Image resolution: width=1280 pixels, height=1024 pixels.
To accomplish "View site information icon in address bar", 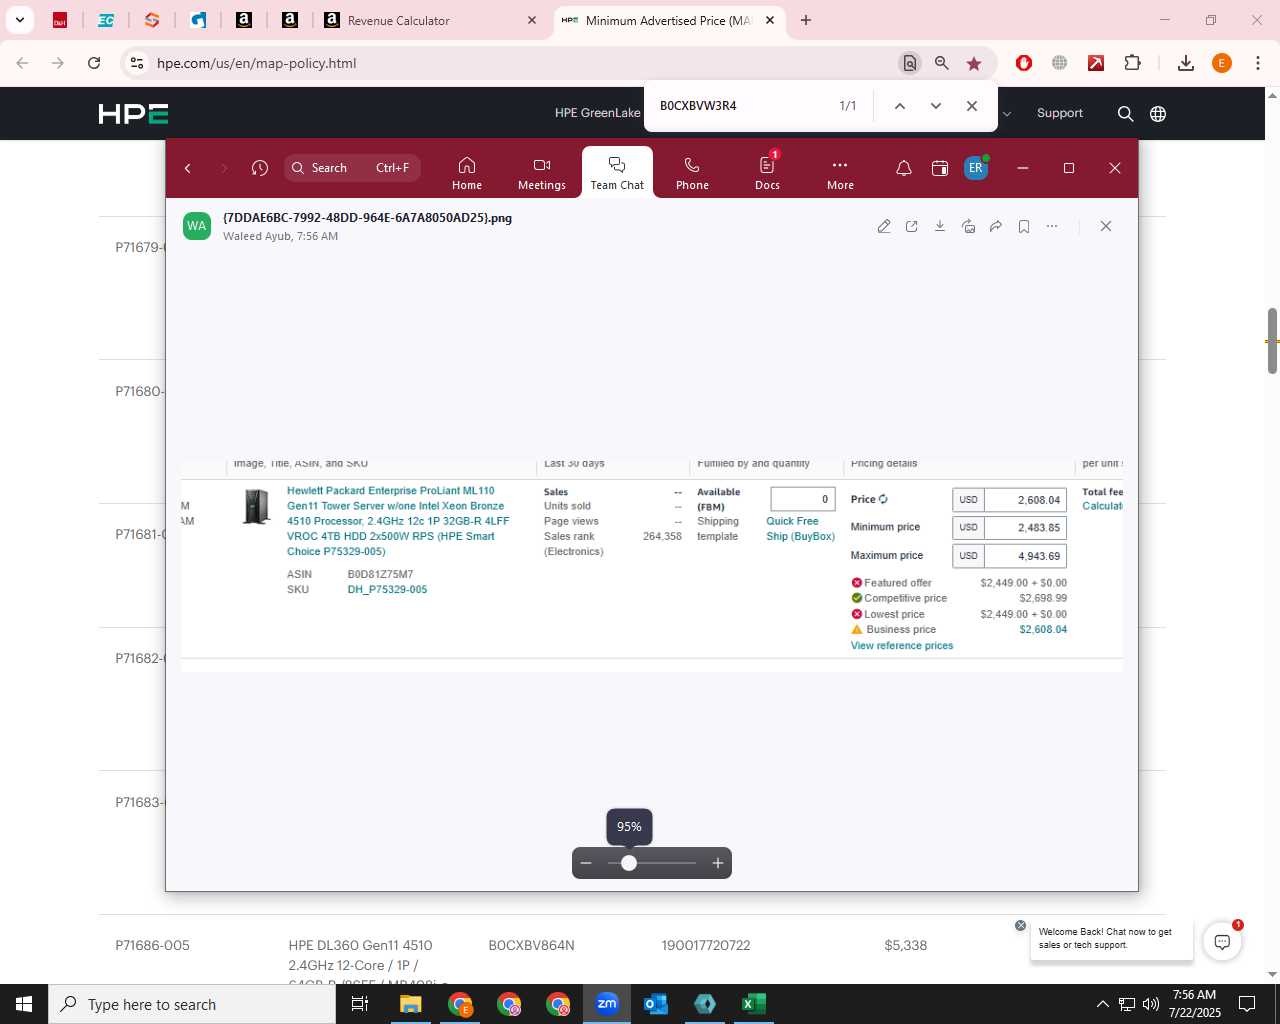I will (136, 63).
